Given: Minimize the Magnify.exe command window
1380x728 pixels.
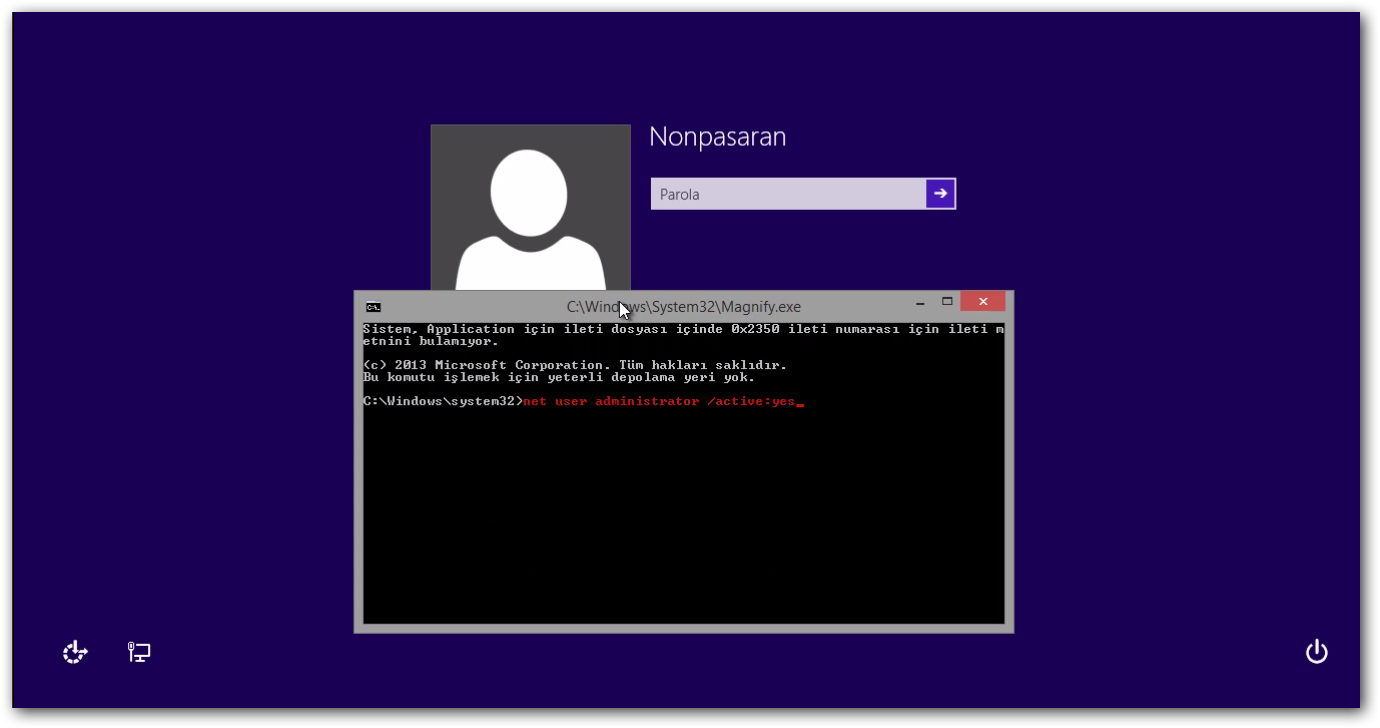Looking at the screenshot, I should (920, 303).
